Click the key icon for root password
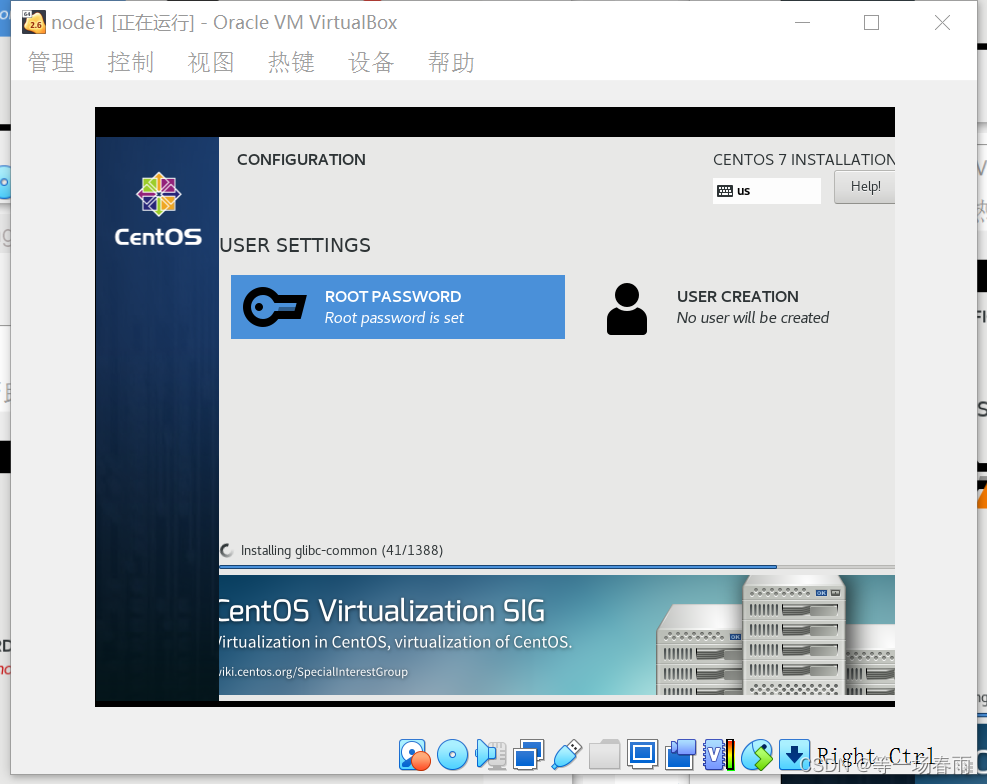Image resolution: width=987 pixels, height=784 pixels. point(274,307)
